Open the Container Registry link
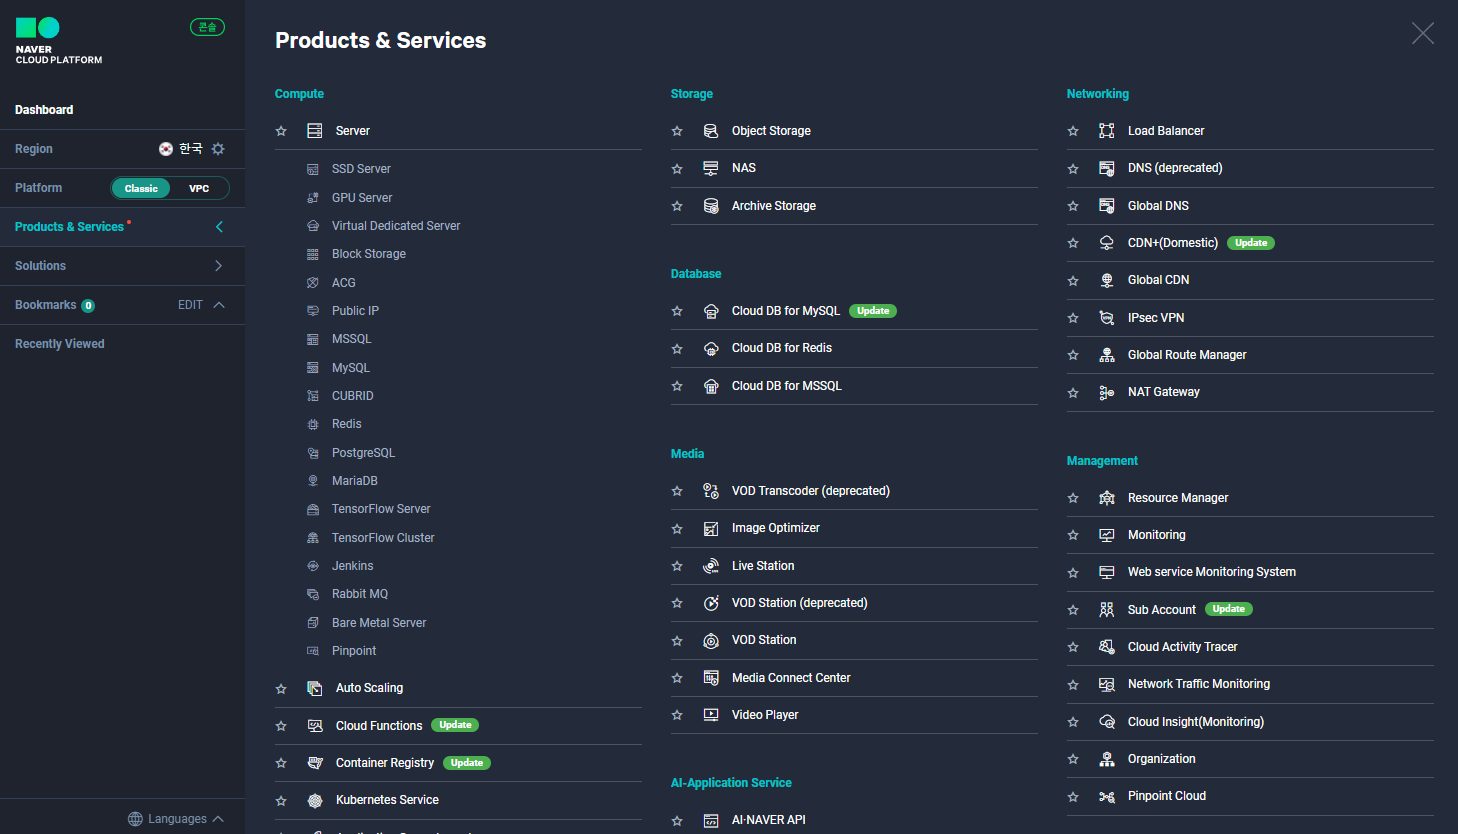 coord(385,763)
